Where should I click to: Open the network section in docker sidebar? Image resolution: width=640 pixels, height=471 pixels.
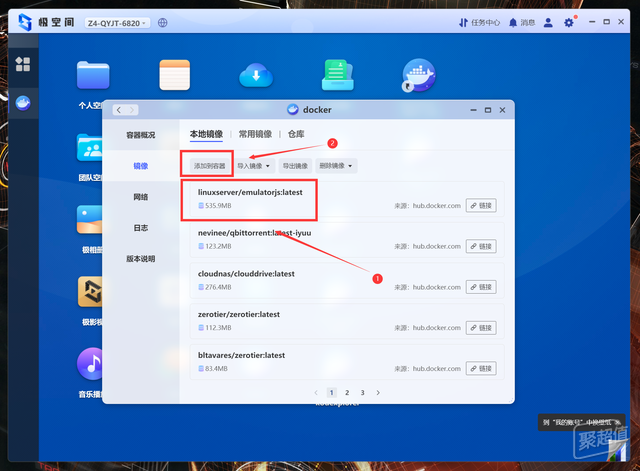pyautogui.click(x=140, y=197)
